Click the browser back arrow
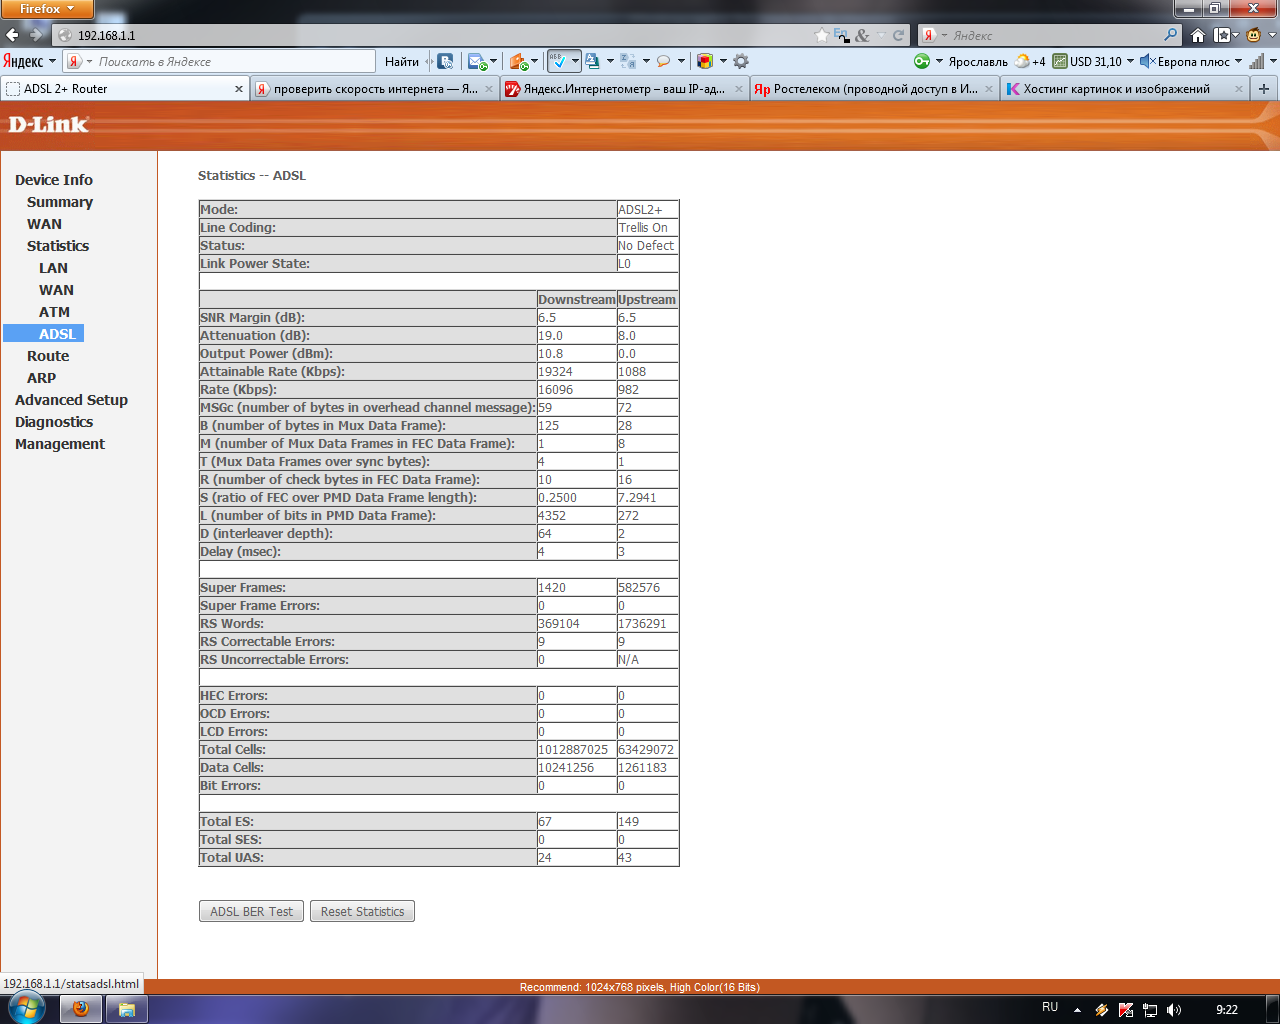 13,35
